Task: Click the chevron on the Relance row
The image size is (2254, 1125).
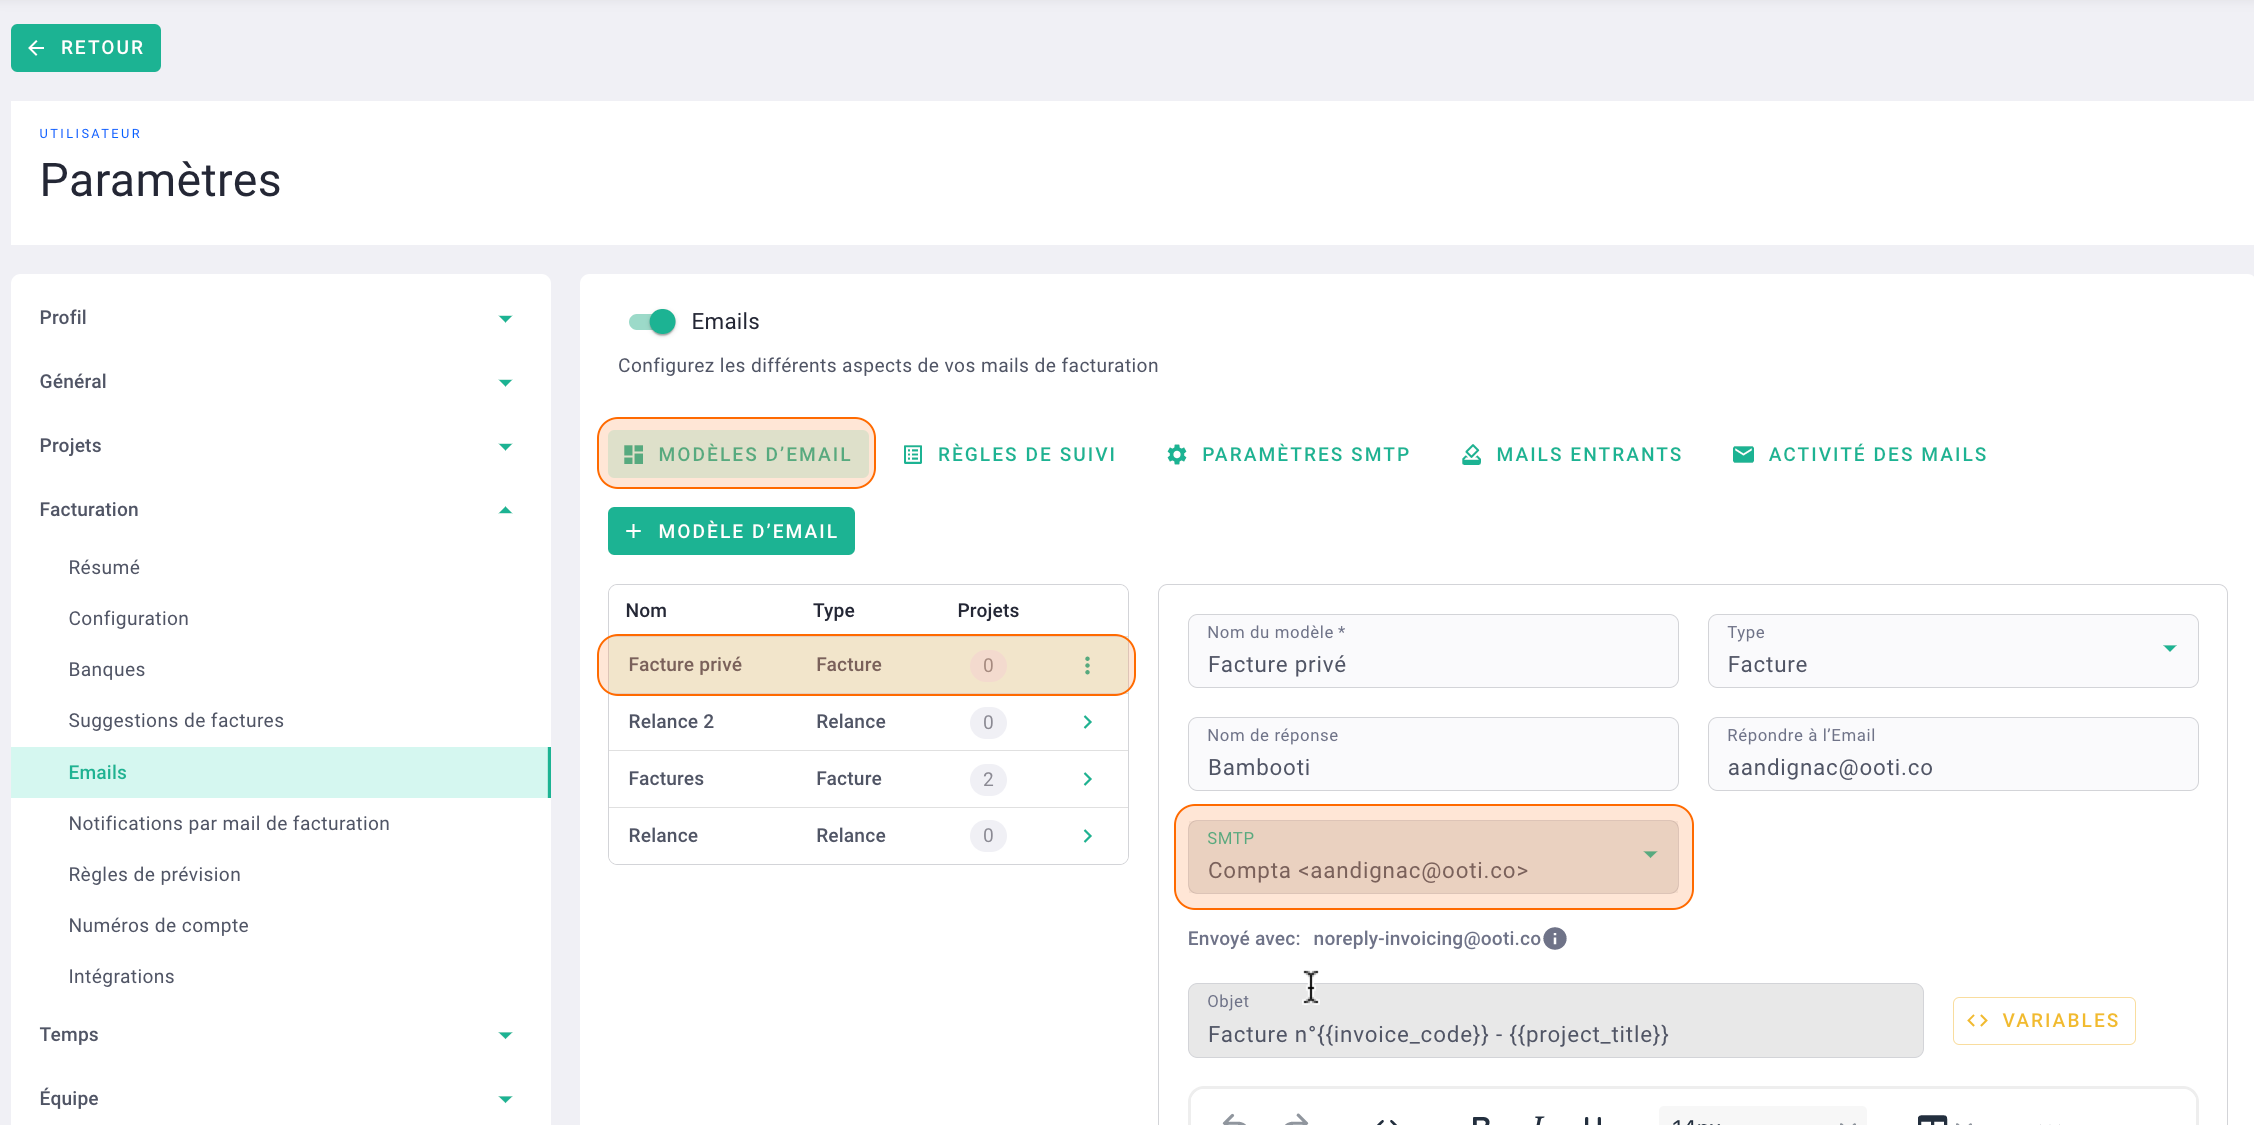Action: (x=1087, y=836)
